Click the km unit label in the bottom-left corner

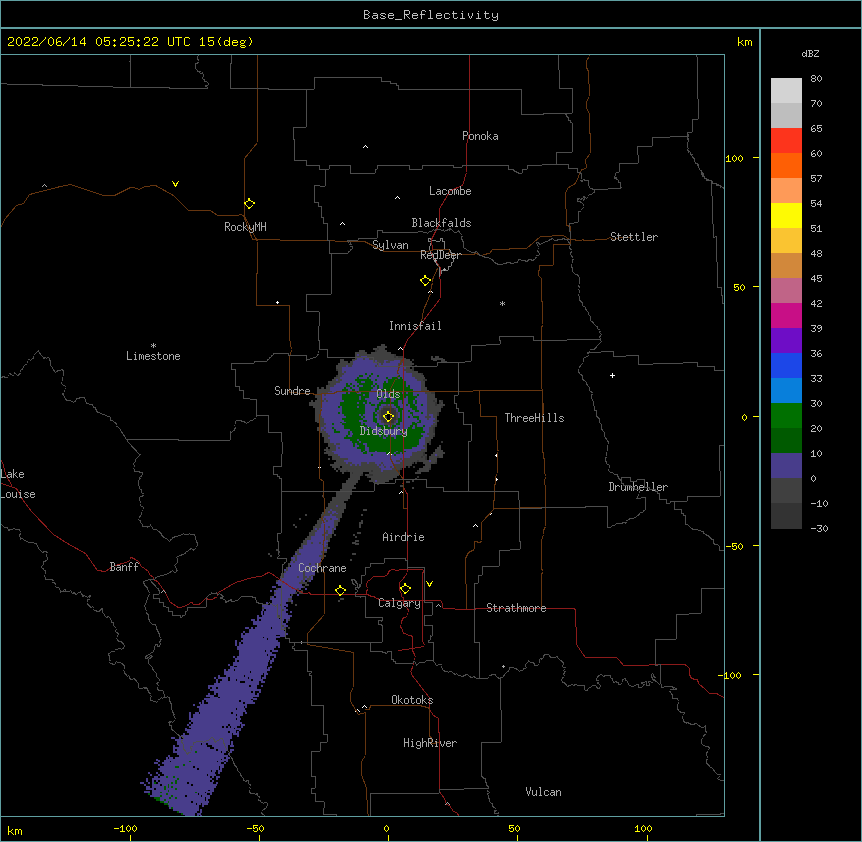point(15,830)
